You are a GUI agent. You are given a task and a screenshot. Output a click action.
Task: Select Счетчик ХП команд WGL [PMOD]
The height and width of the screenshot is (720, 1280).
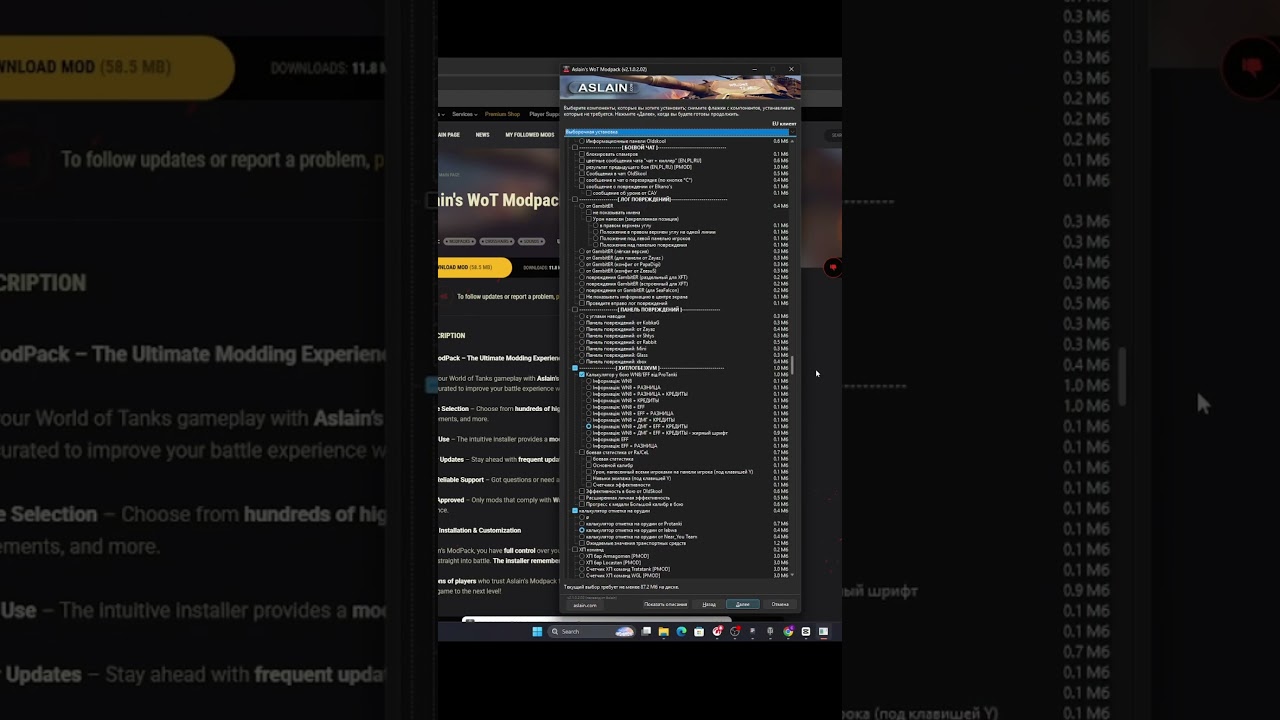coord(582,575)
